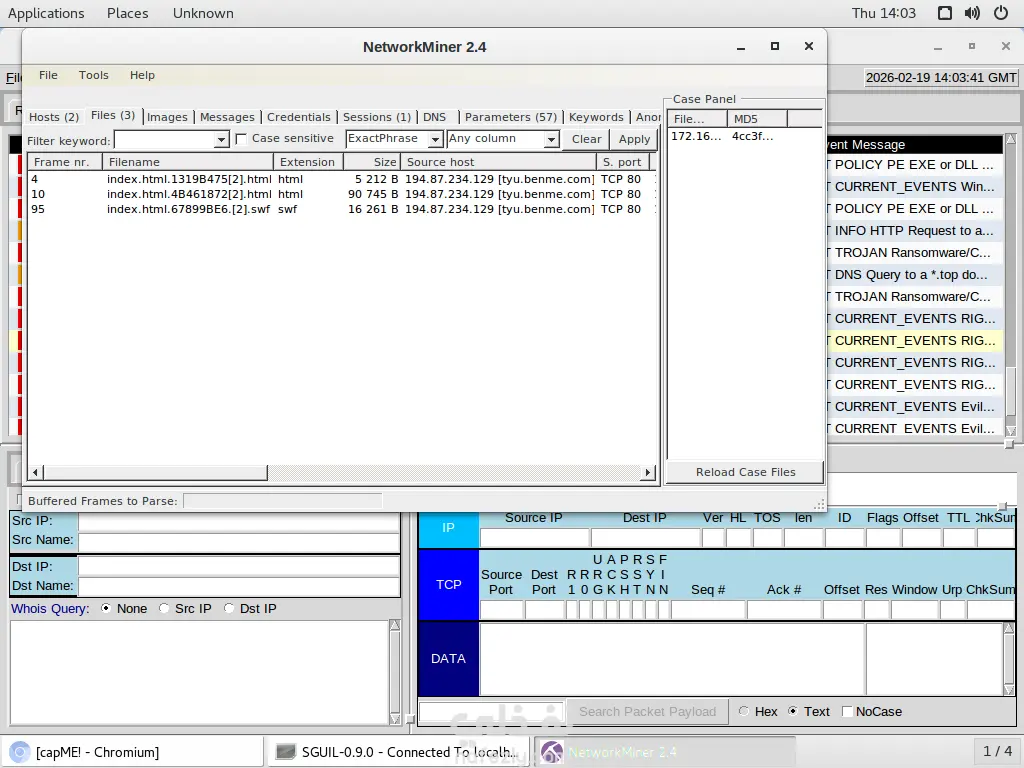Enable the Case sensitive checkbox
1024x768 pixels.
click(241, 139)
